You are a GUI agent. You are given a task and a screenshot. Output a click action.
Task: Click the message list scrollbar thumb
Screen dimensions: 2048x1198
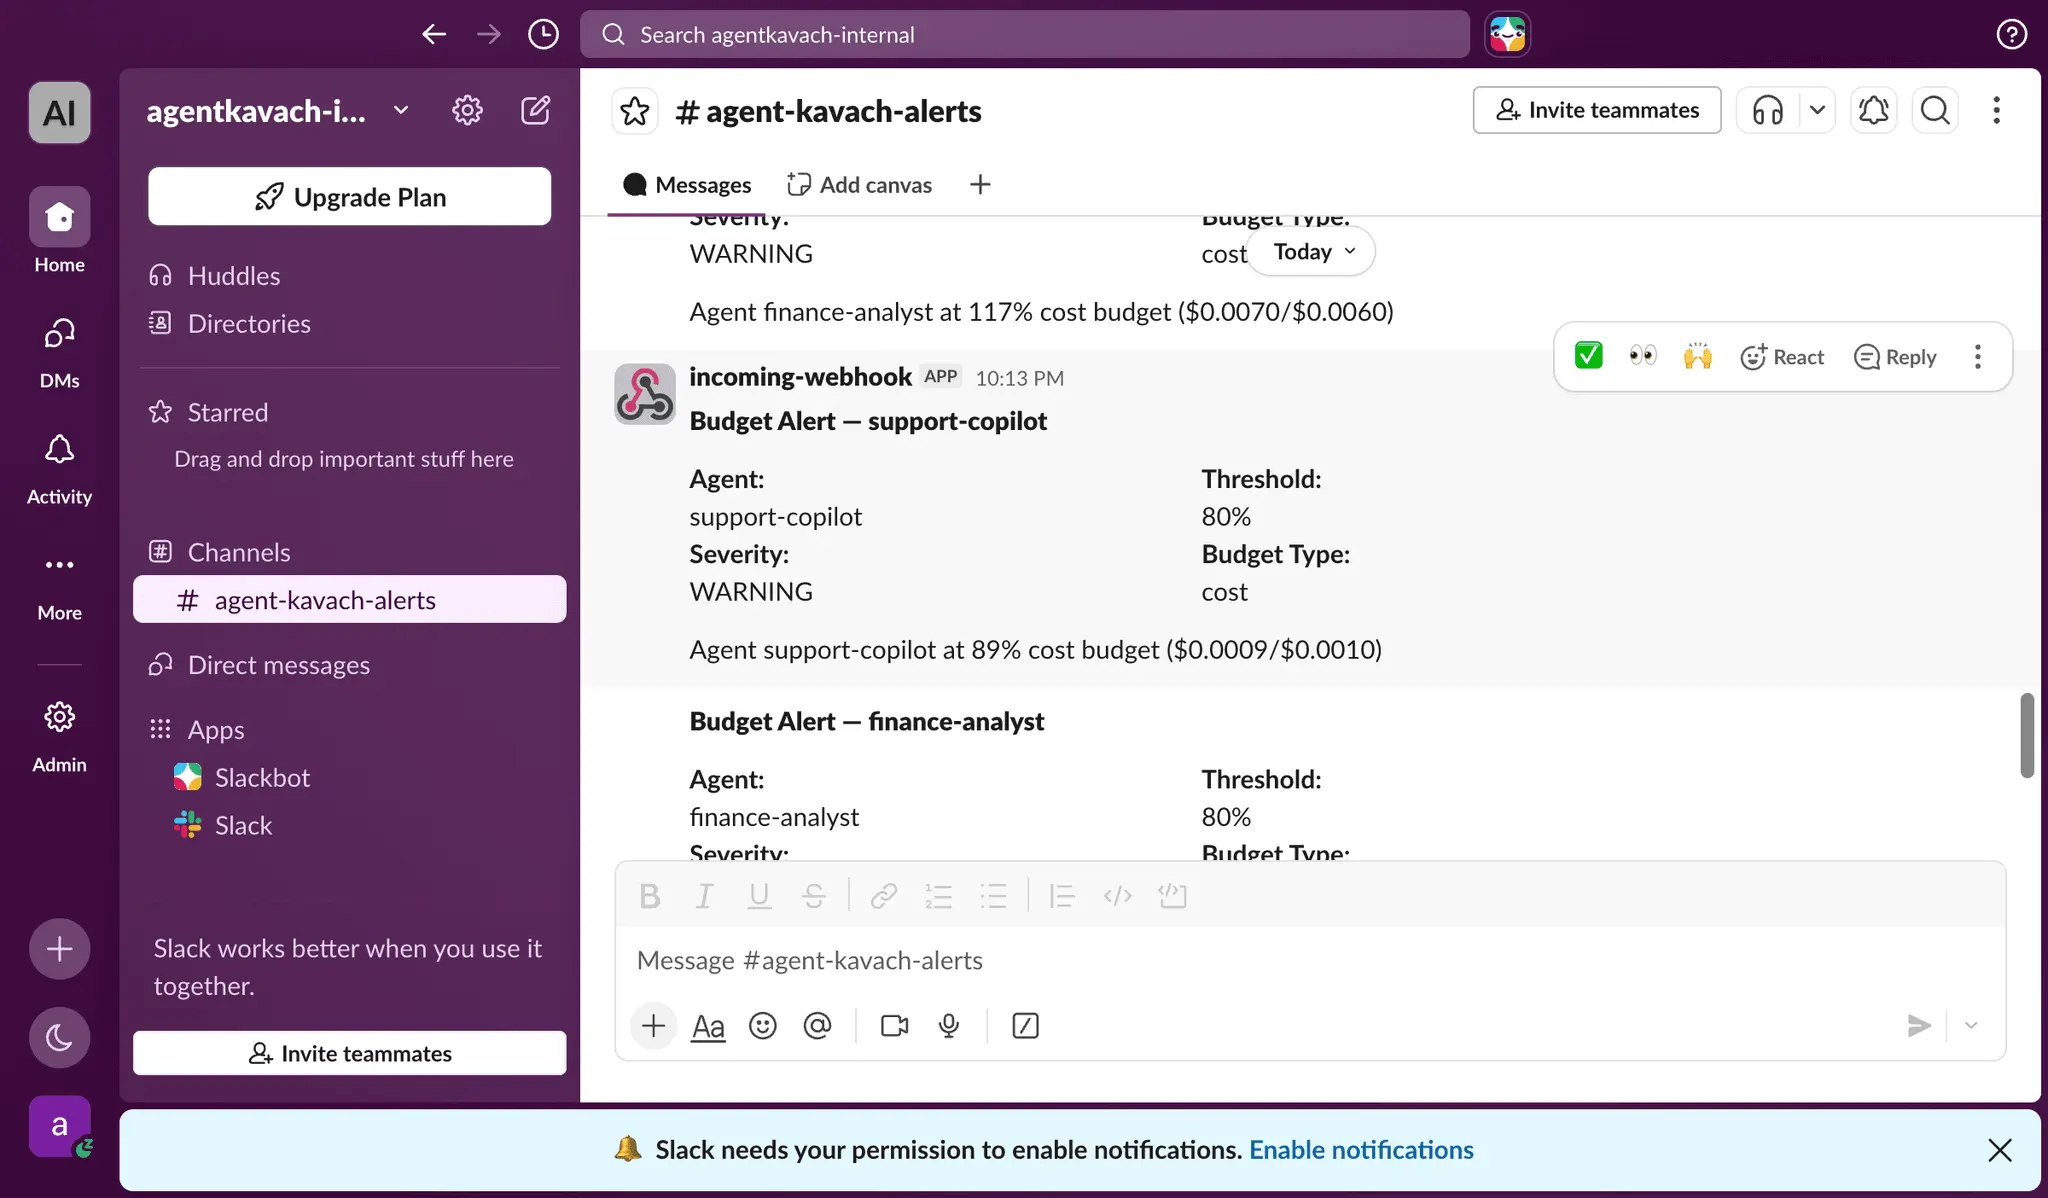point(2027,735)
